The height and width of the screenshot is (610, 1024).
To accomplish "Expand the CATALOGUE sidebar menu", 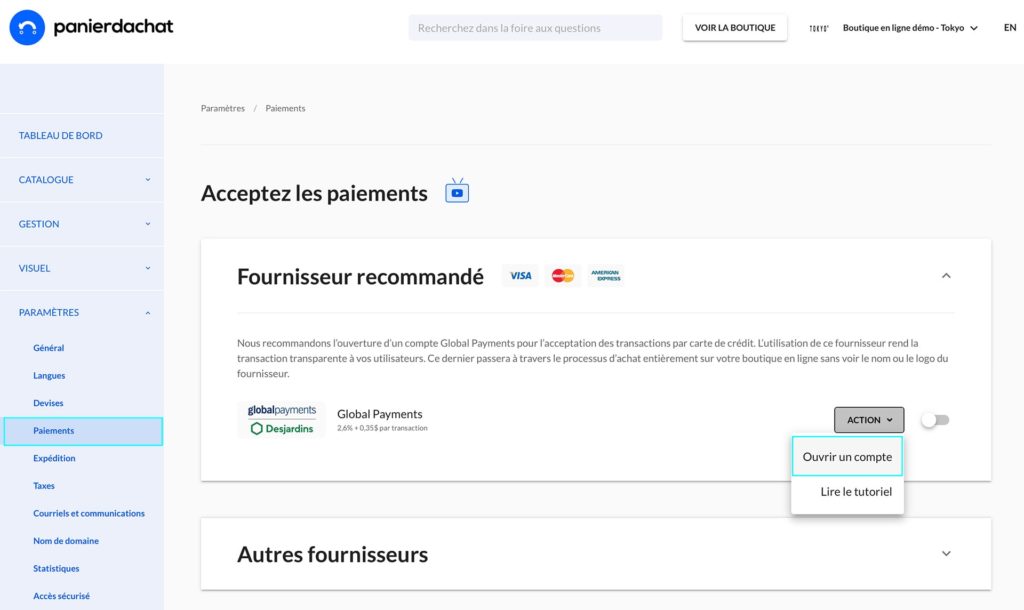I will tap(82, 180).
